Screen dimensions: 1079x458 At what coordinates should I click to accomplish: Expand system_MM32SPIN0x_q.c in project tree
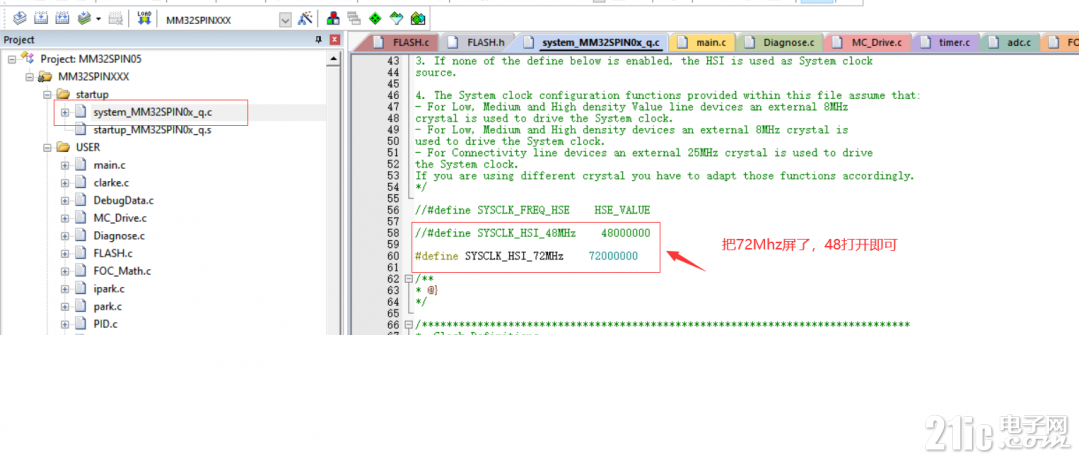tap(65, 112)
